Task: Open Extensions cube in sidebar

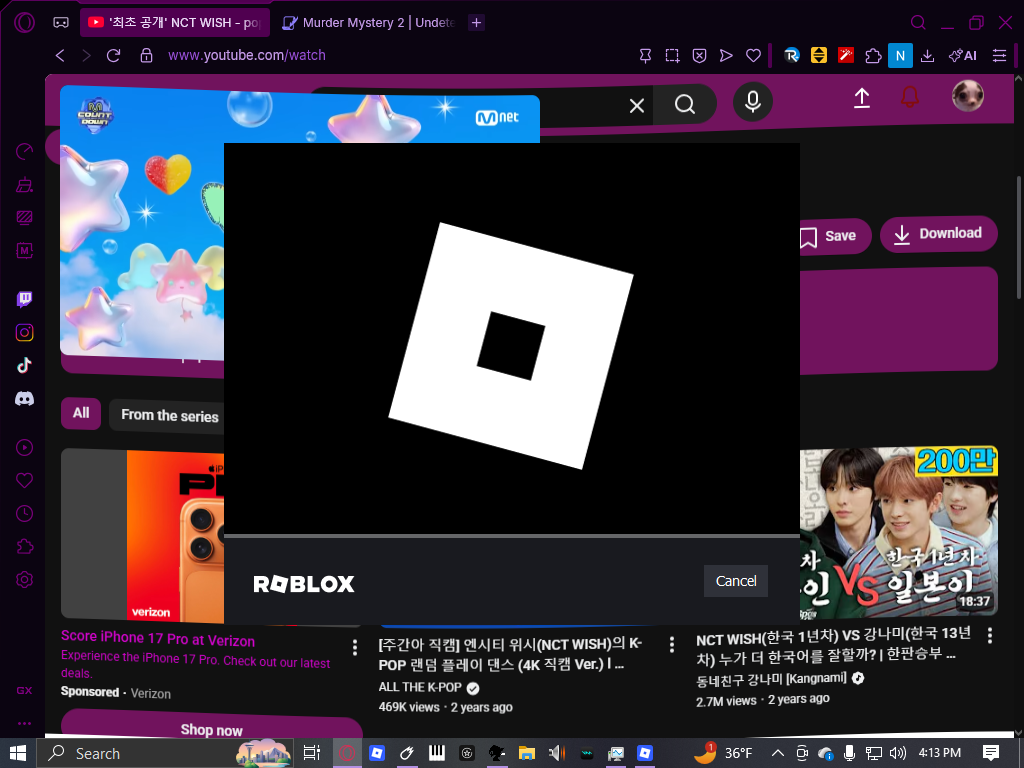Action: 24,547
